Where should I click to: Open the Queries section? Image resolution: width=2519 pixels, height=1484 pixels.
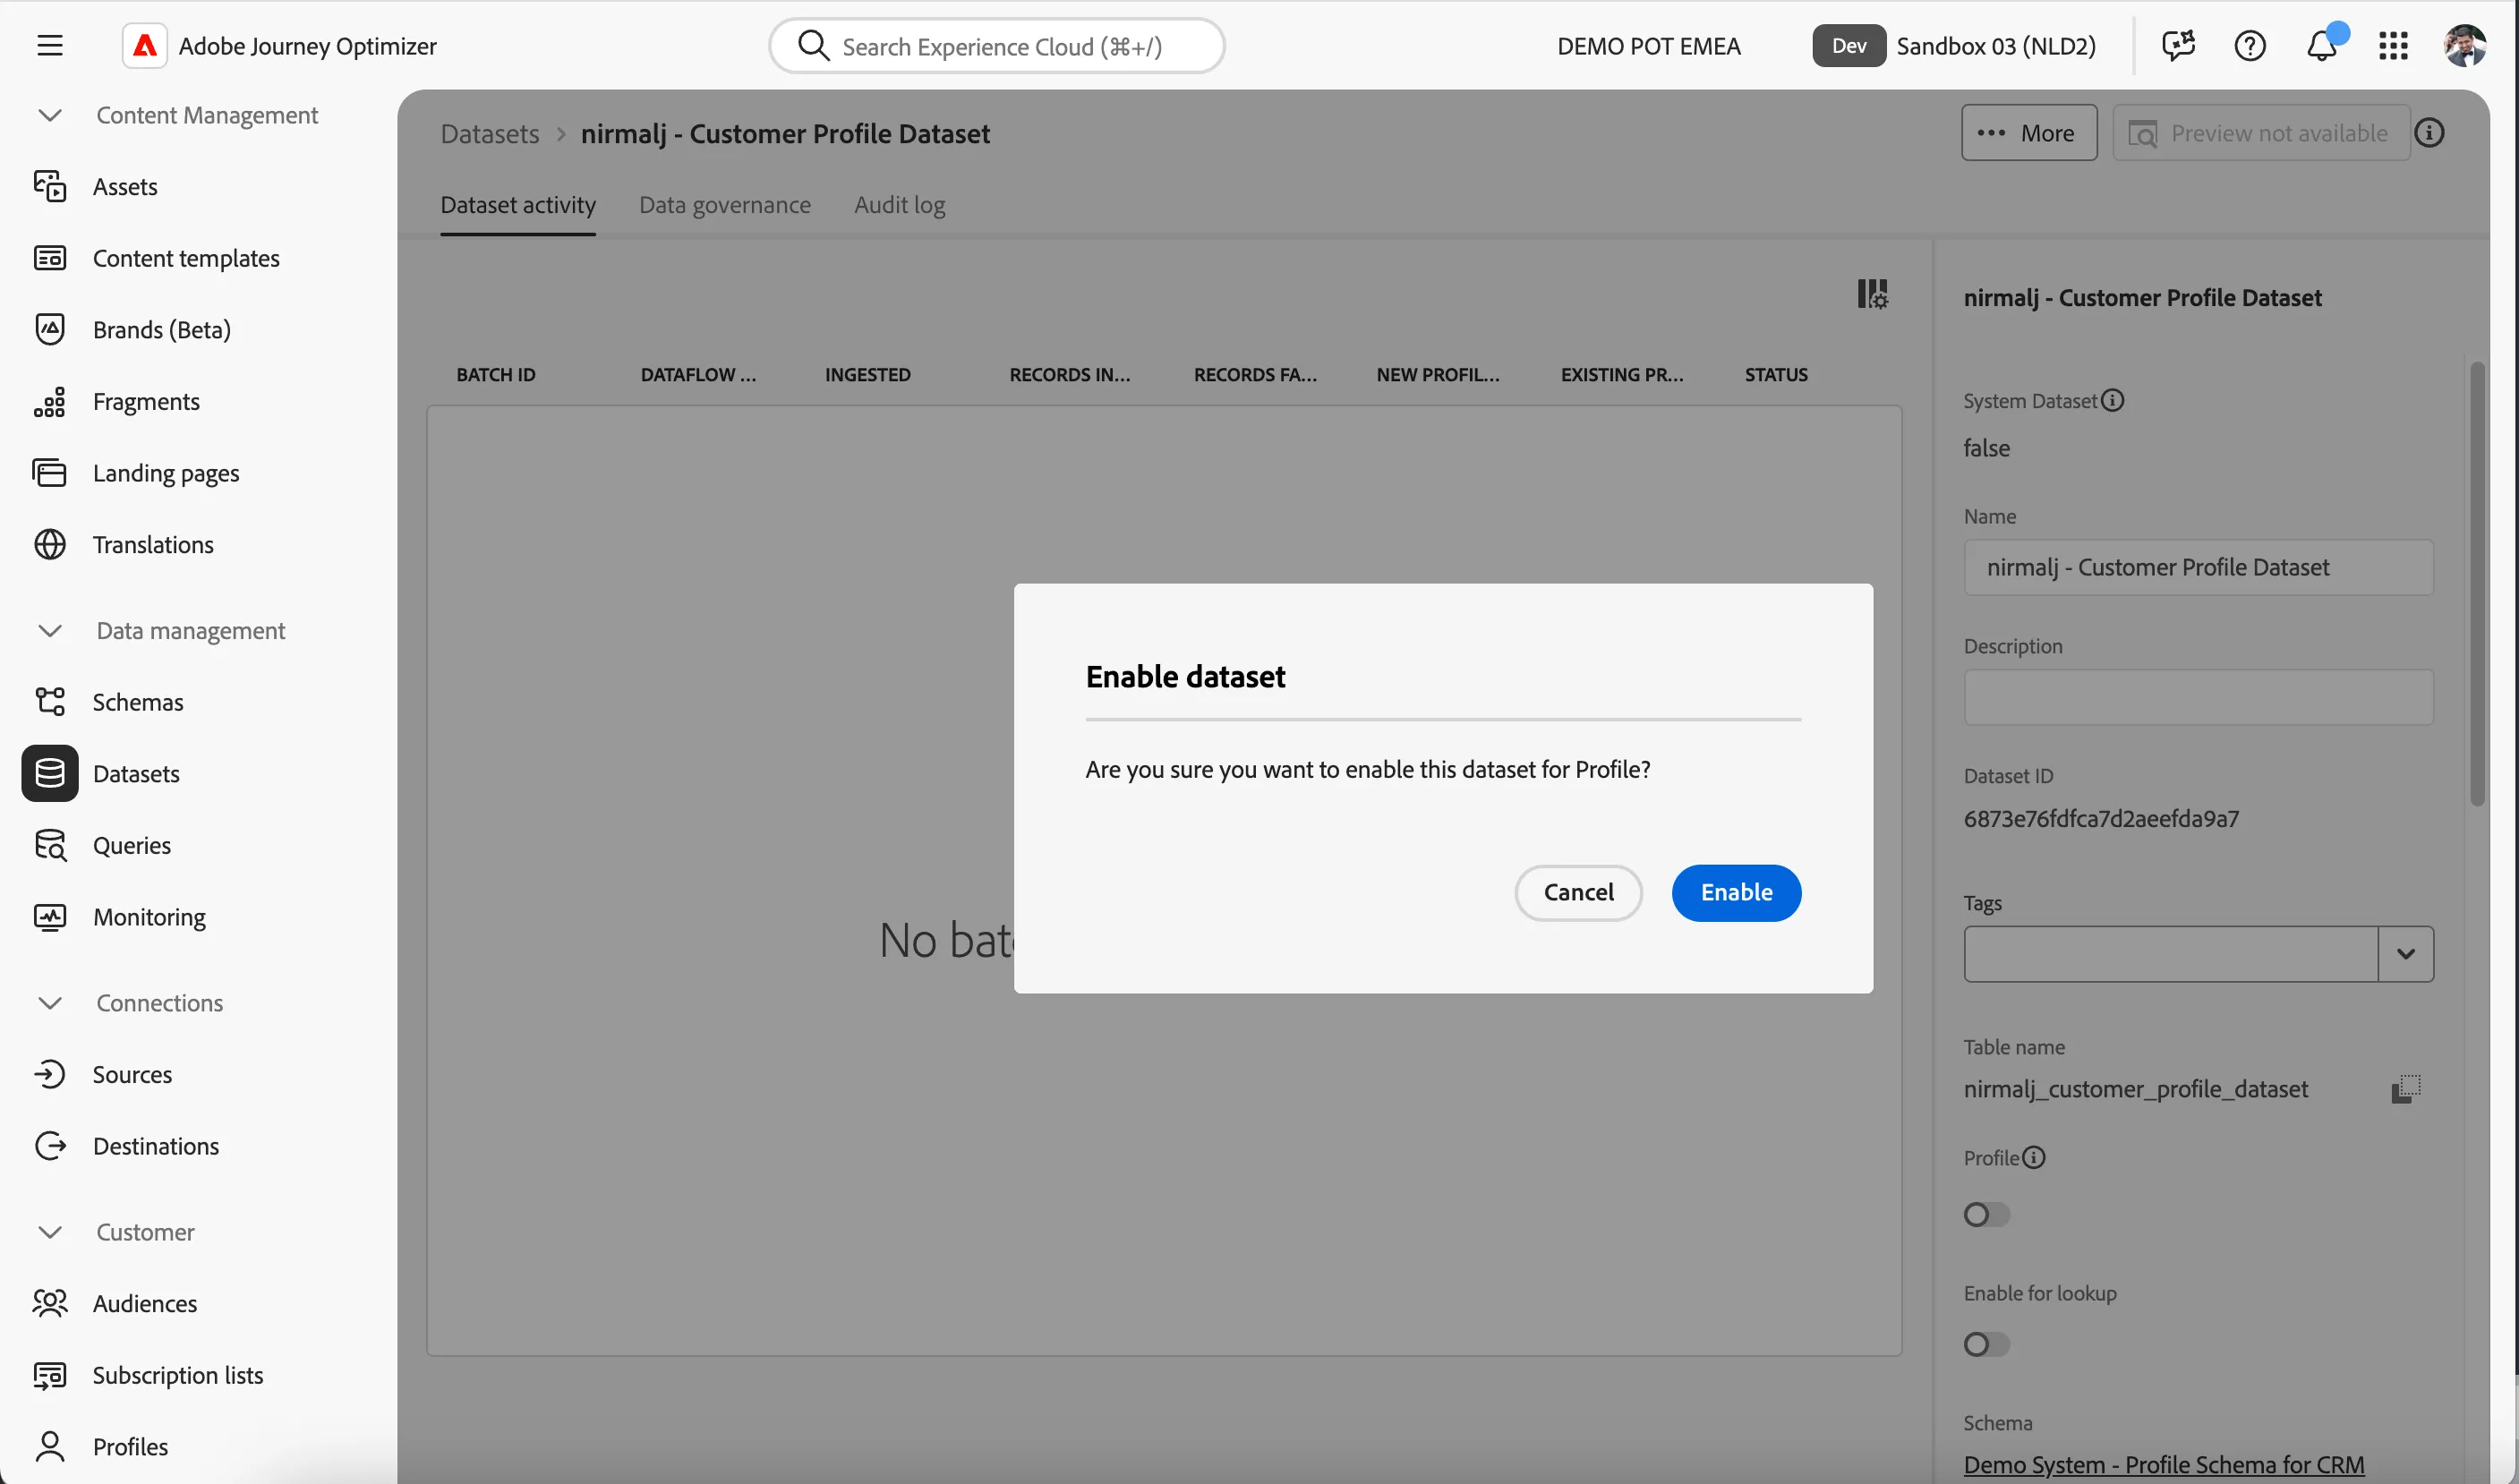coord(132,846)
